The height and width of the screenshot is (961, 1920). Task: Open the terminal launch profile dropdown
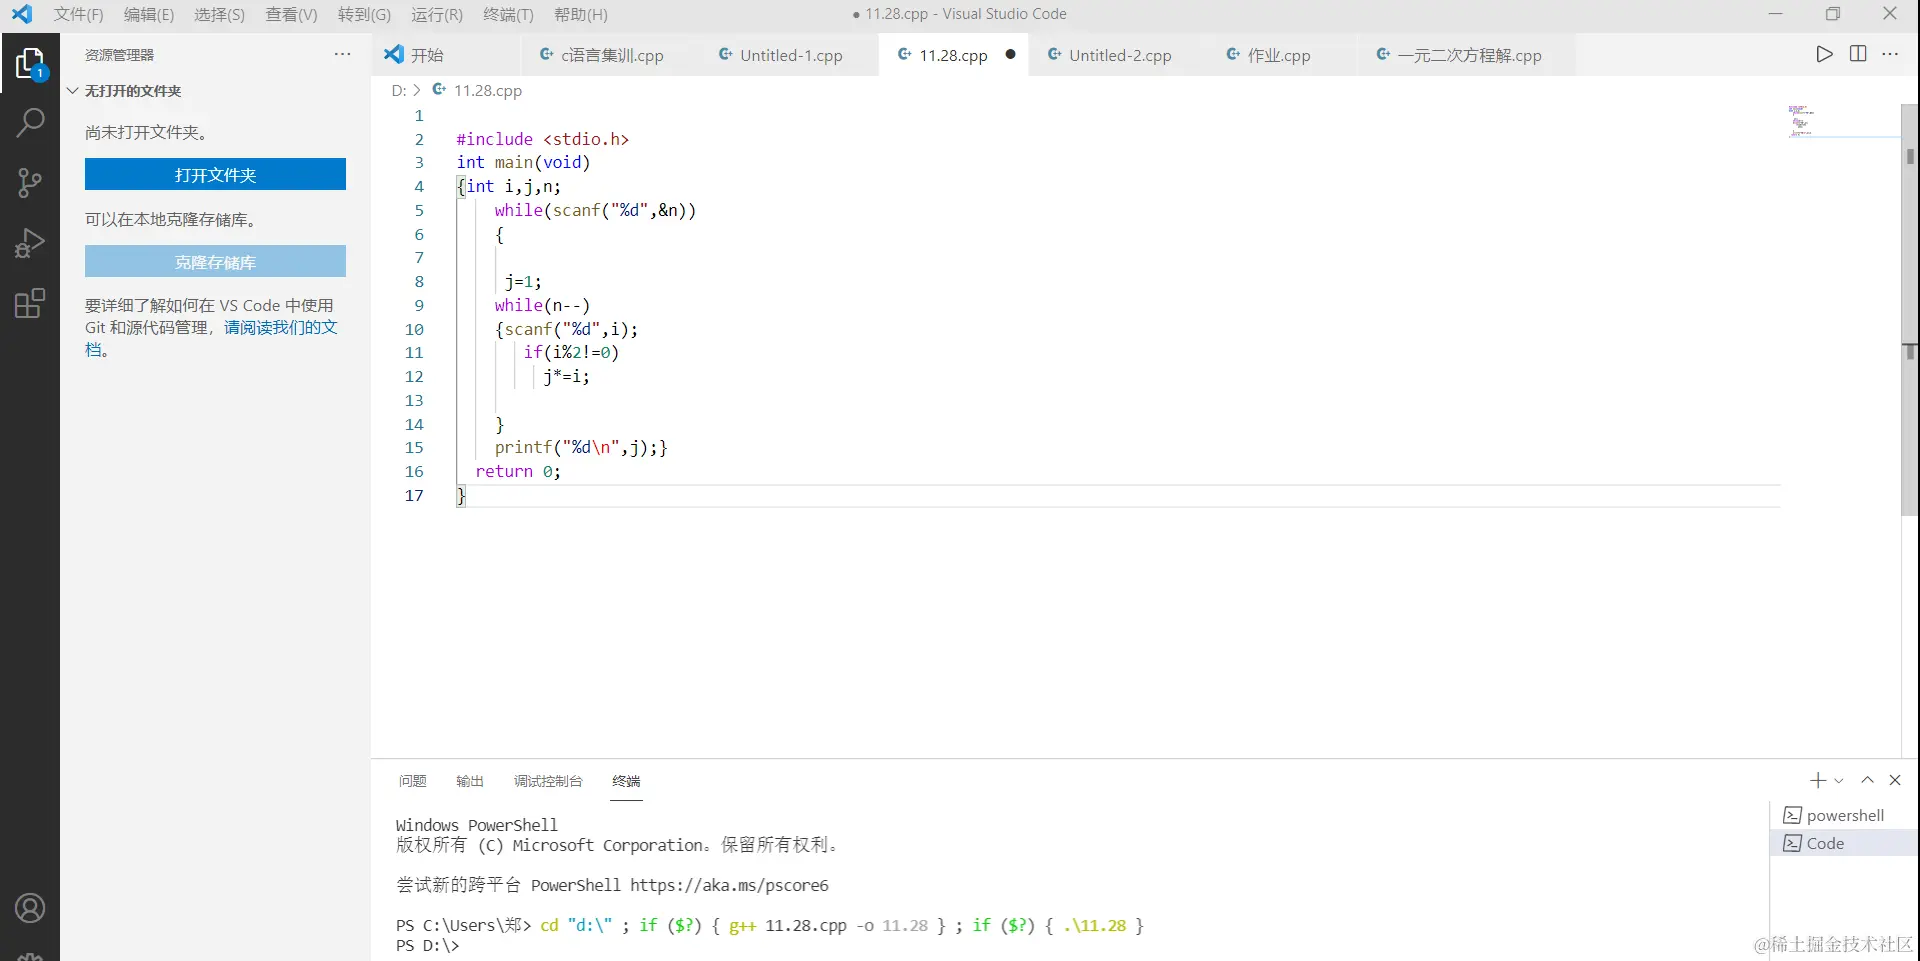[x=1839, y=781]
